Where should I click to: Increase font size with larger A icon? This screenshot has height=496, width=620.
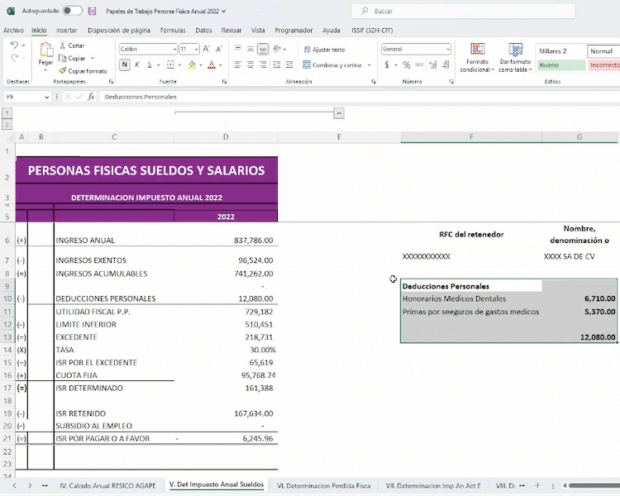(206, 49)
